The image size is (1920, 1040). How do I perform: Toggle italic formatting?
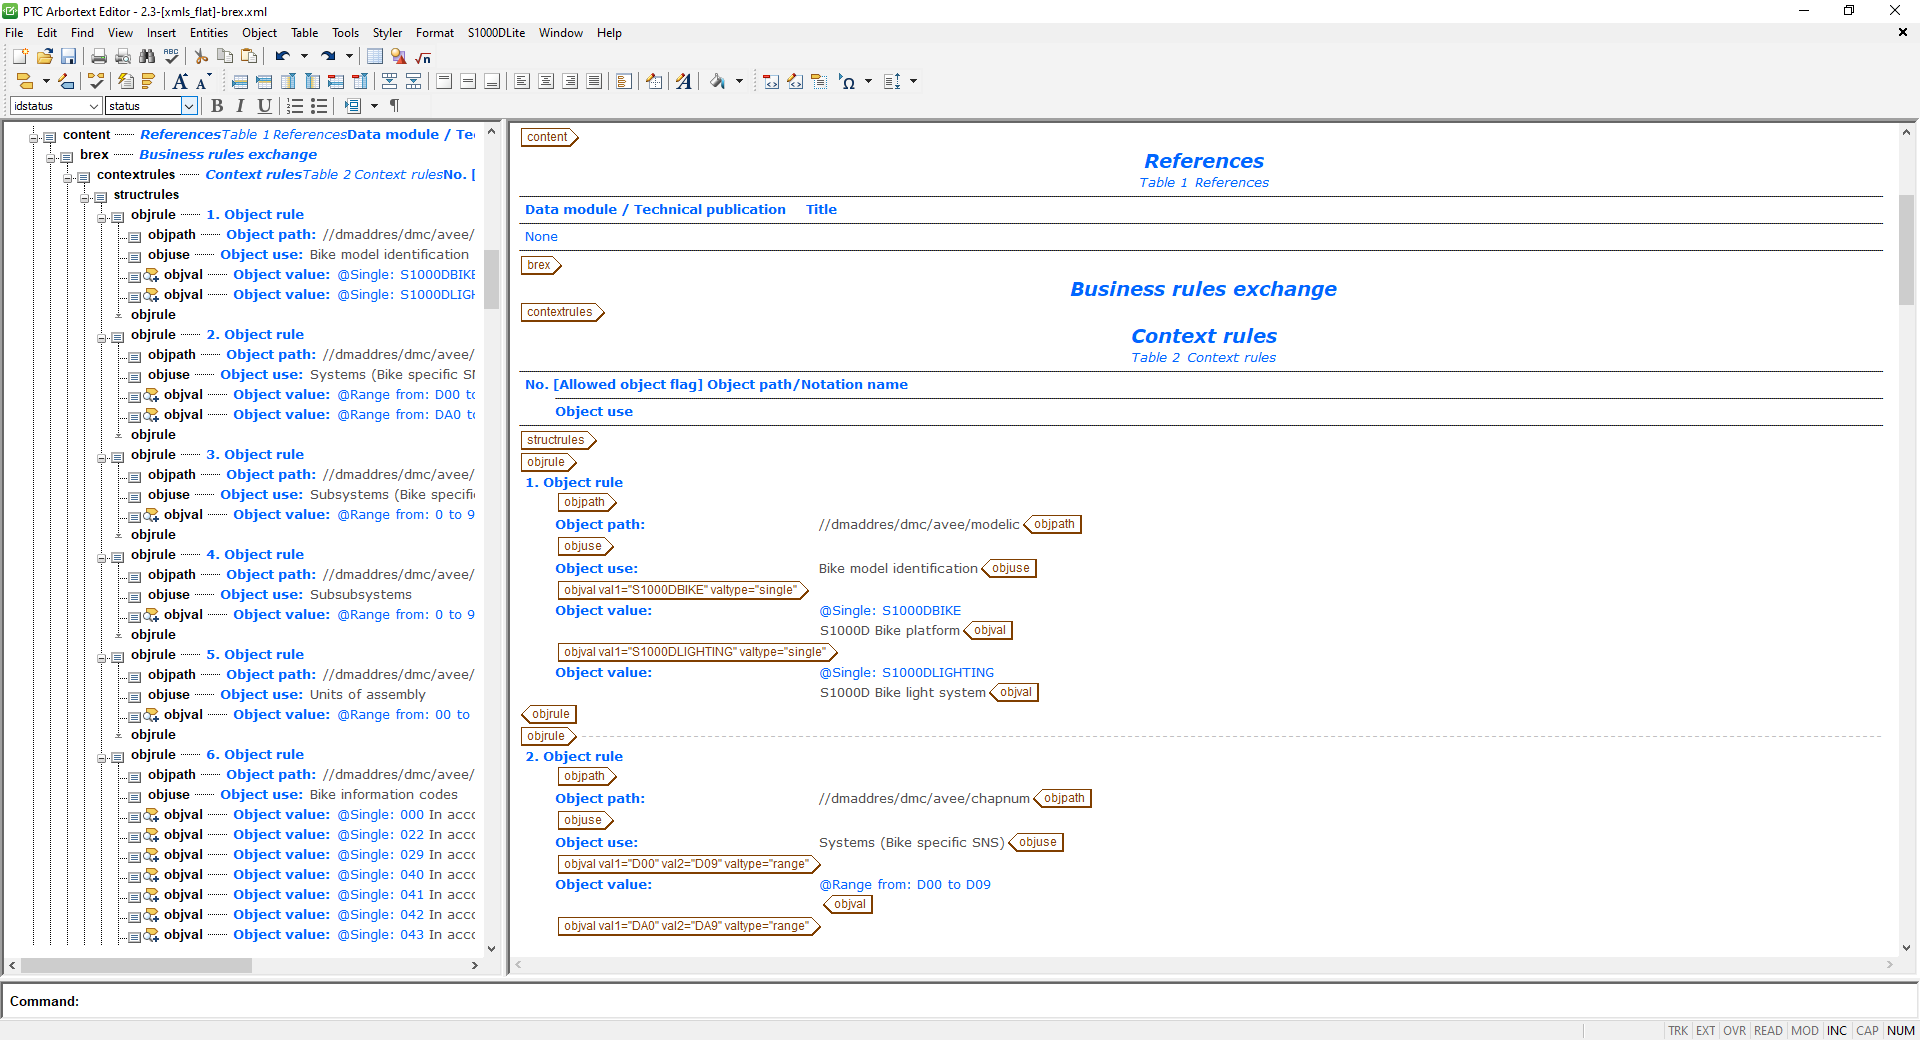(x=240, y=106)
